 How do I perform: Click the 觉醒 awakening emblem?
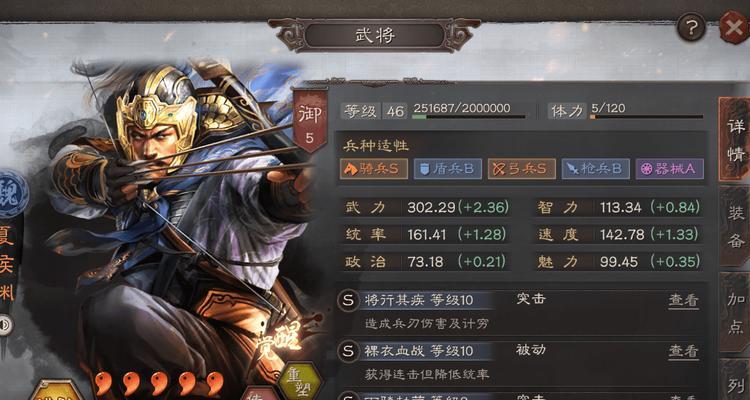click(280, 341)
